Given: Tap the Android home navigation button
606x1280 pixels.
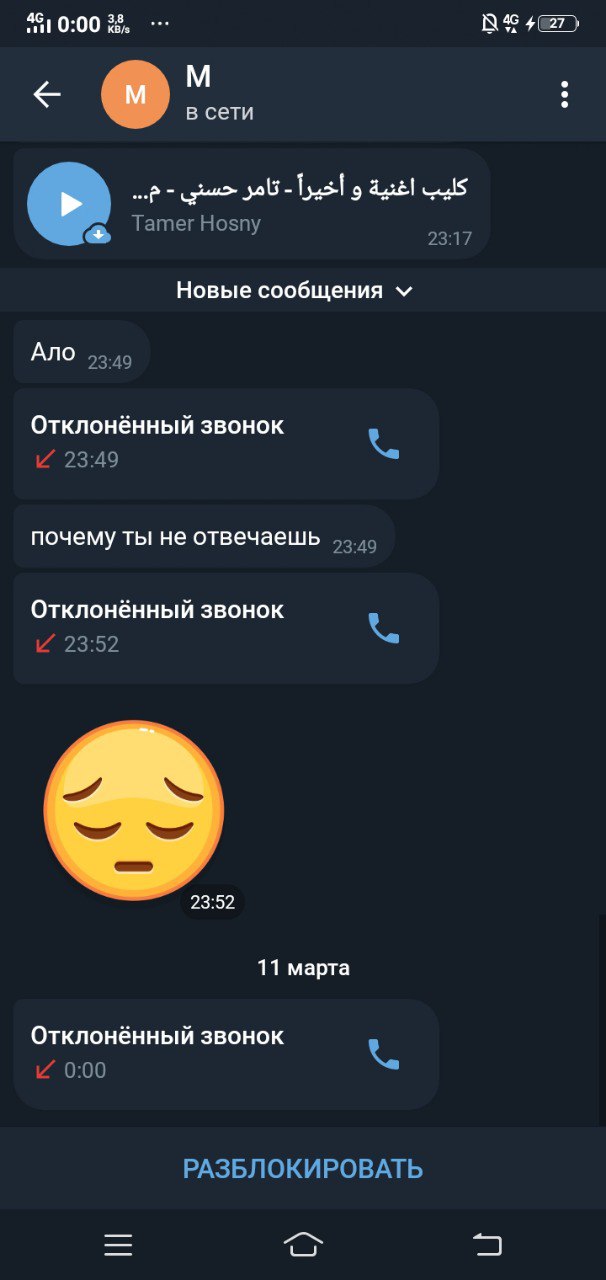Looking at the screenshot, I should (x=303, y=1244).
